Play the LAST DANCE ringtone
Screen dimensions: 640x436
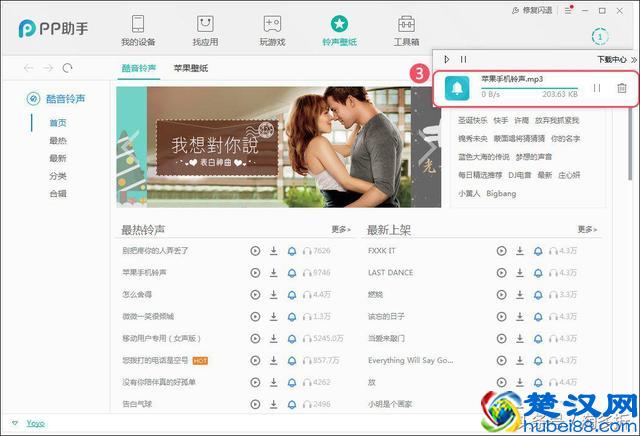(501, 273)
